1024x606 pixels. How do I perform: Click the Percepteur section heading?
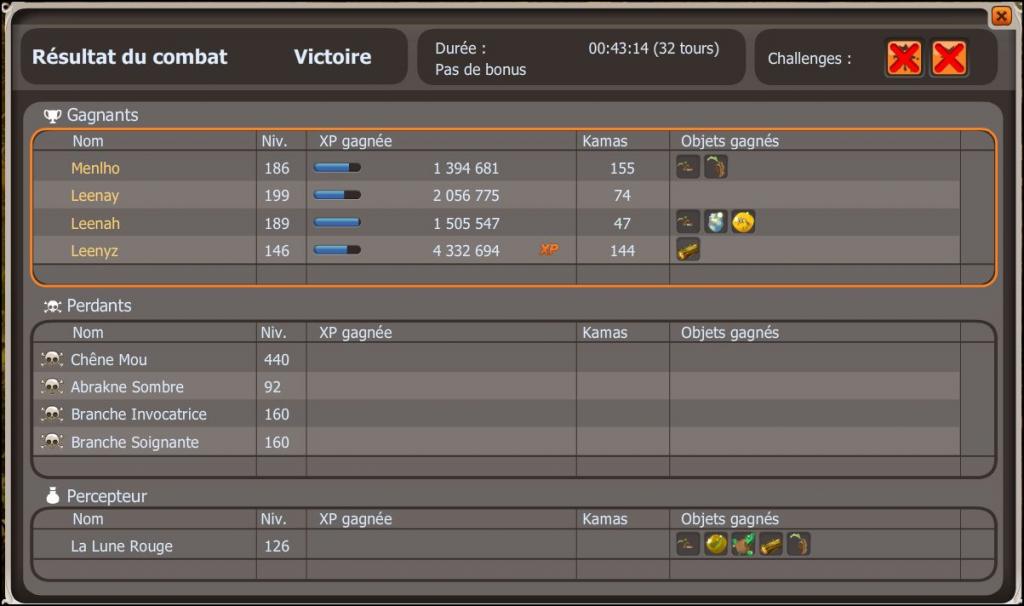click(x=107, y=496)
